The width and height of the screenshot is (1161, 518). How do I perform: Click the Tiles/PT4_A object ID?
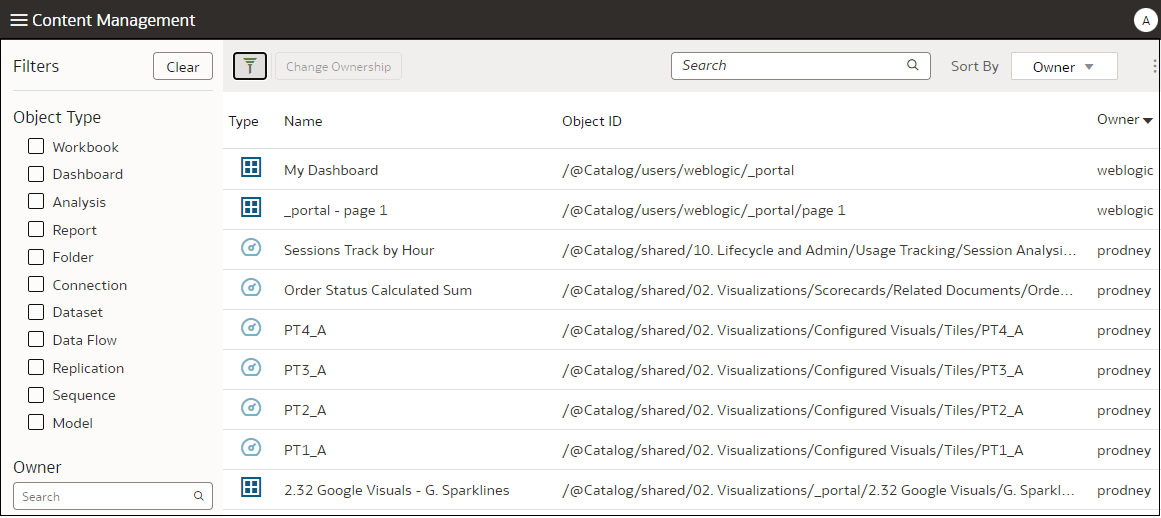click(x=793, y=330)
